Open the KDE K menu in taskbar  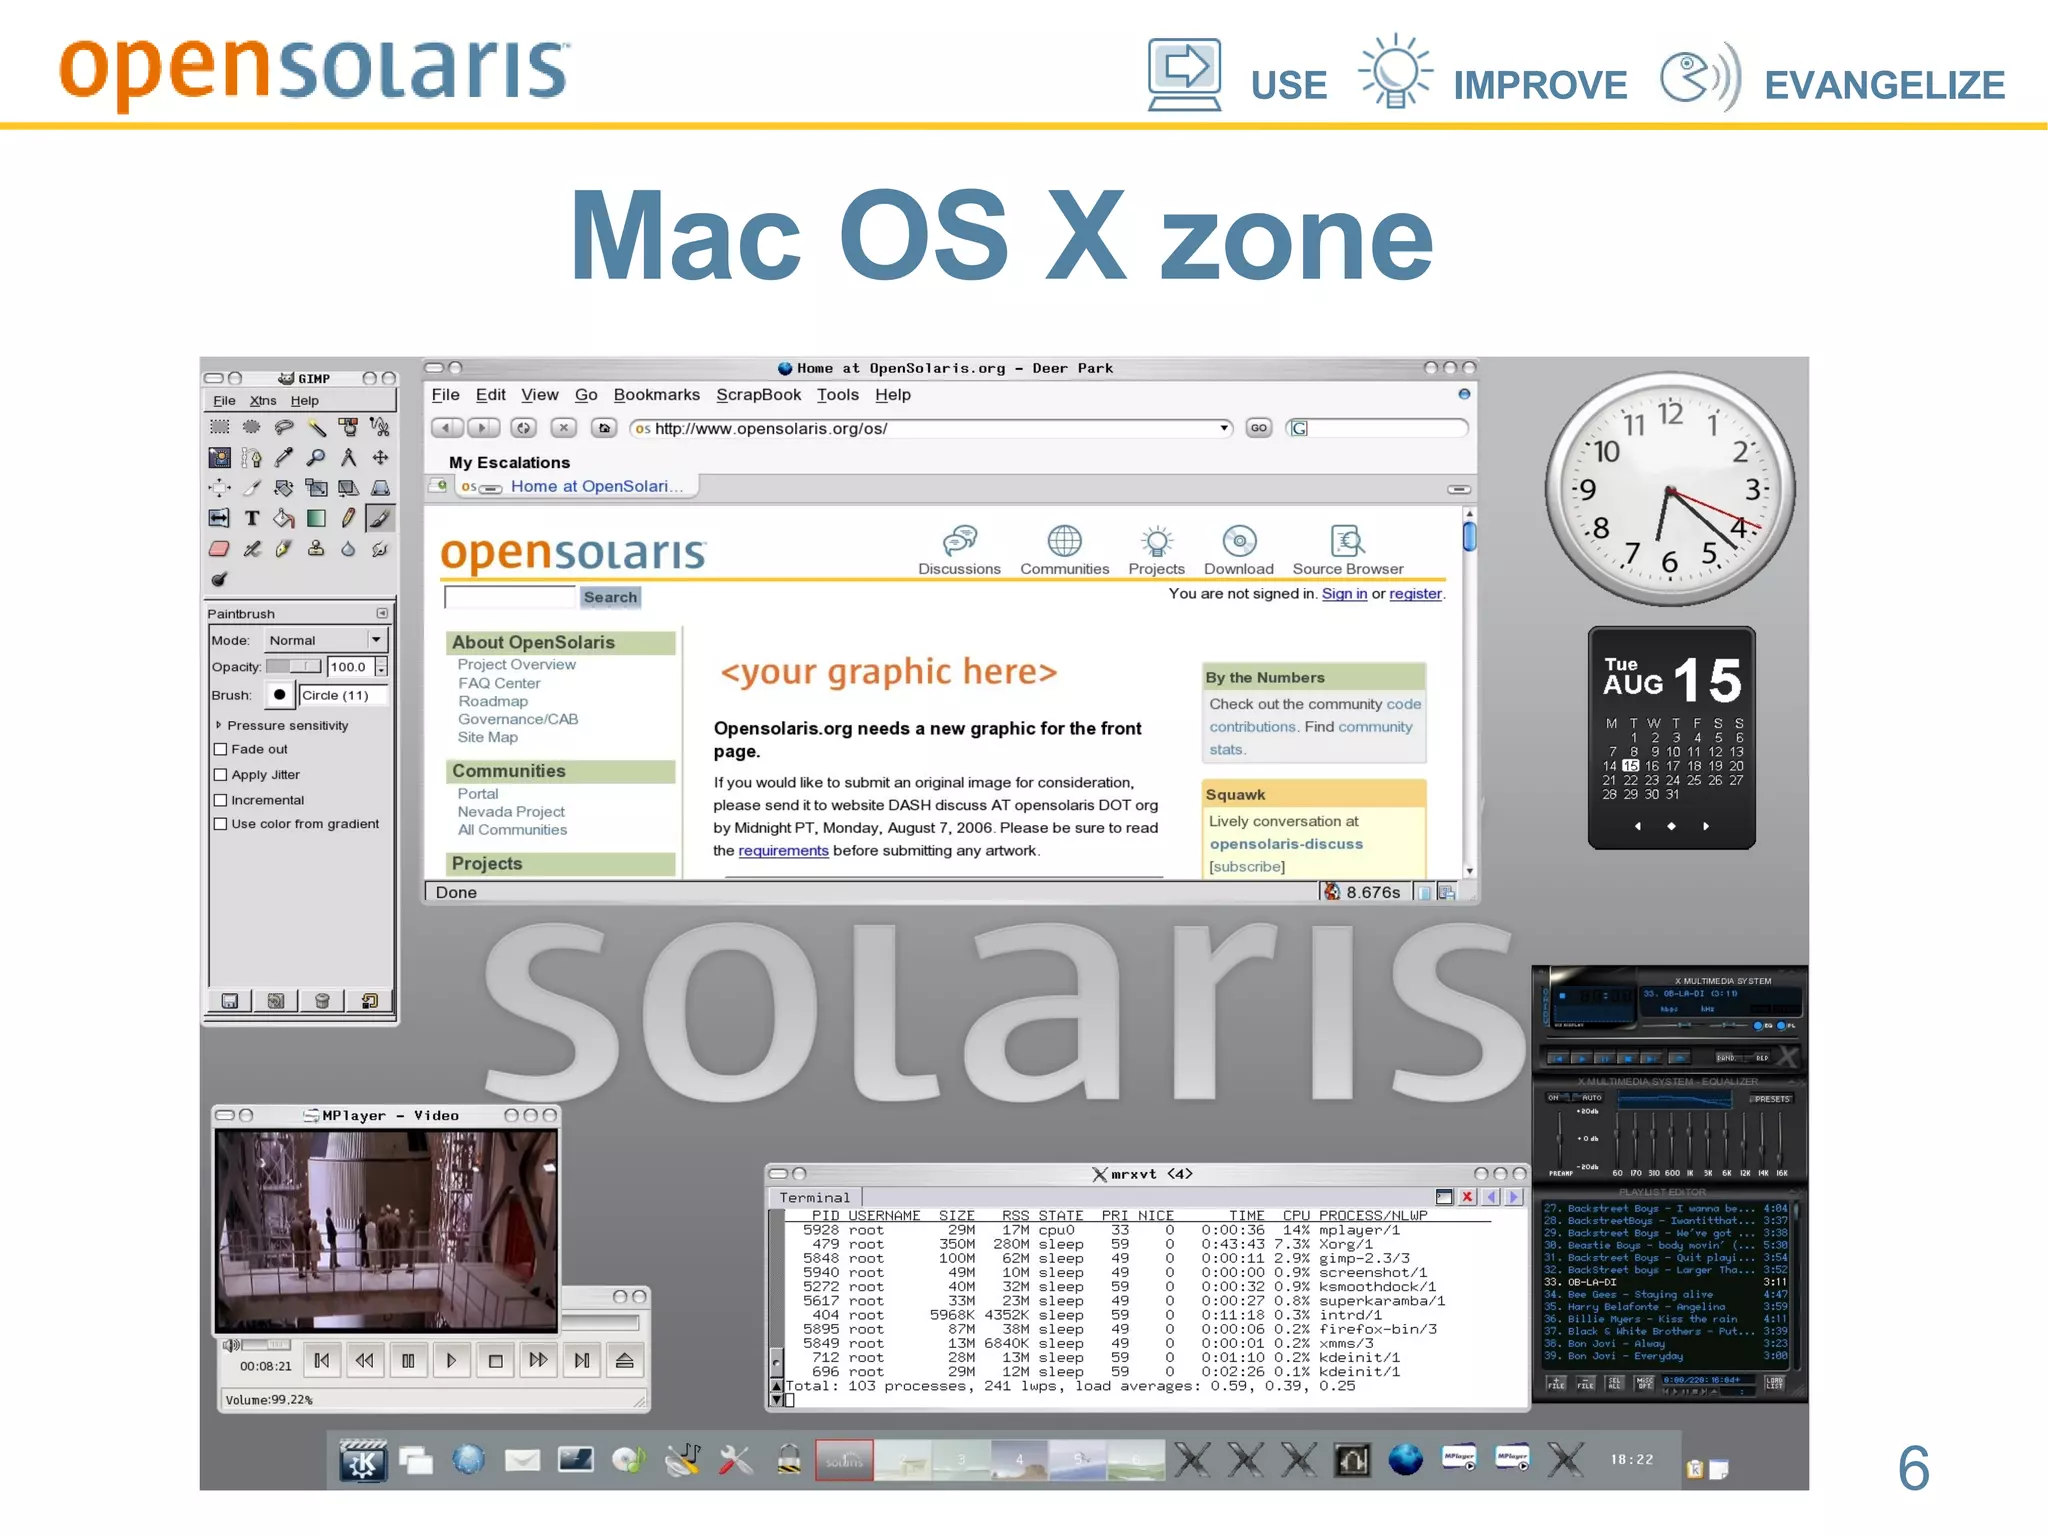(x=362, y=1460)
